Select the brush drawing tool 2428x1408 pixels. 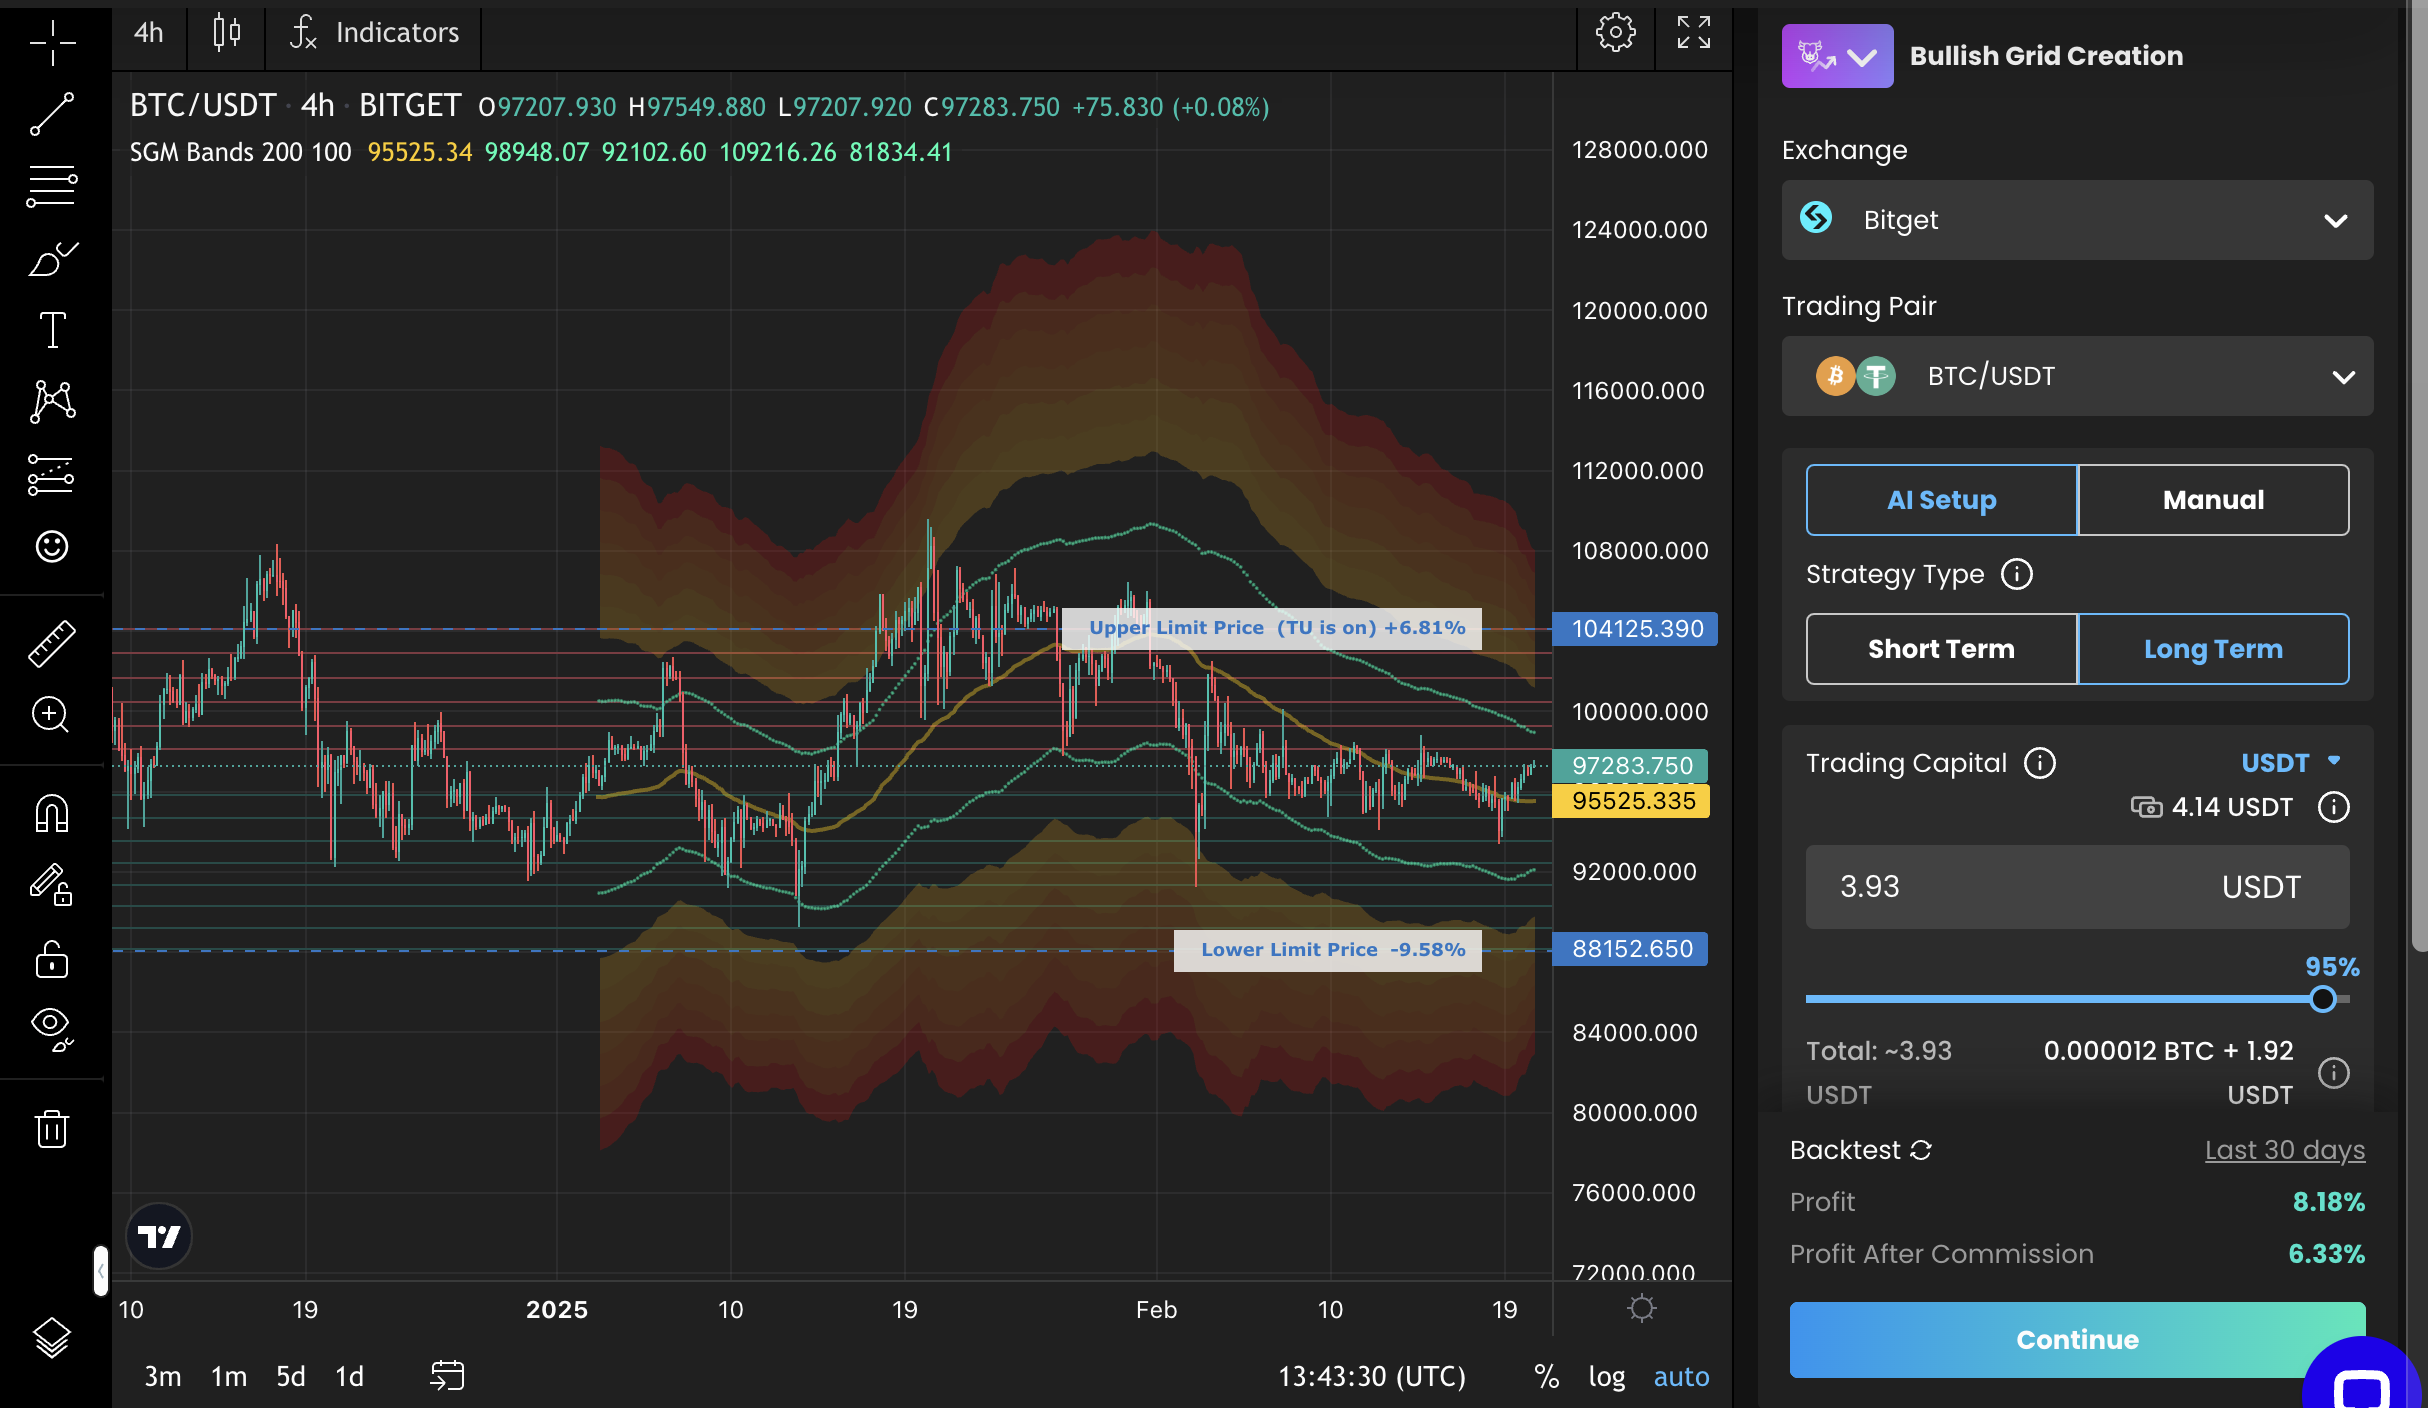click(x=52, y=259)
